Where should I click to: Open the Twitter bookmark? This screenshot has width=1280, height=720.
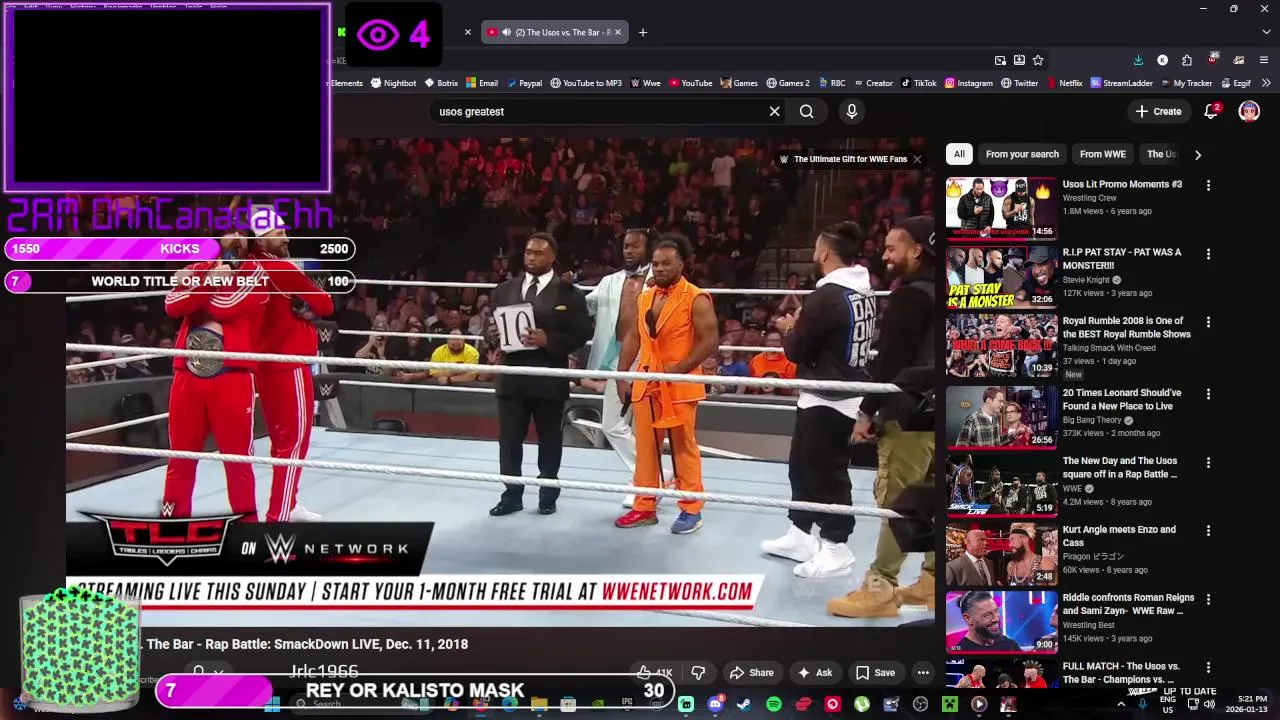tap(1019, 83)
